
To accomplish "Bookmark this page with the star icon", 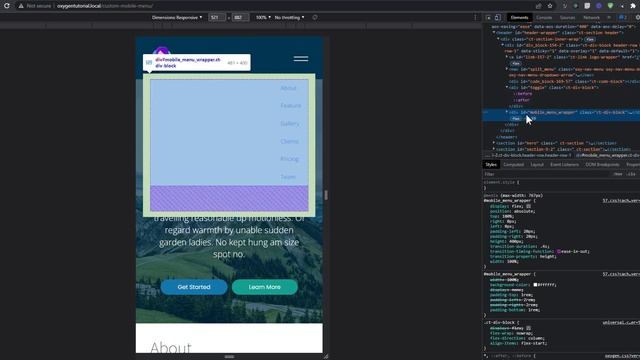I will point(550,6).
